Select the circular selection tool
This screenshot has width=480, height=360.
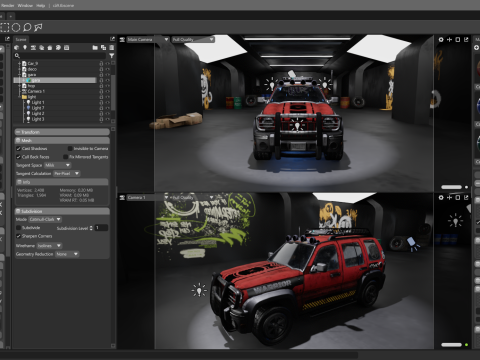click(16, 27)
